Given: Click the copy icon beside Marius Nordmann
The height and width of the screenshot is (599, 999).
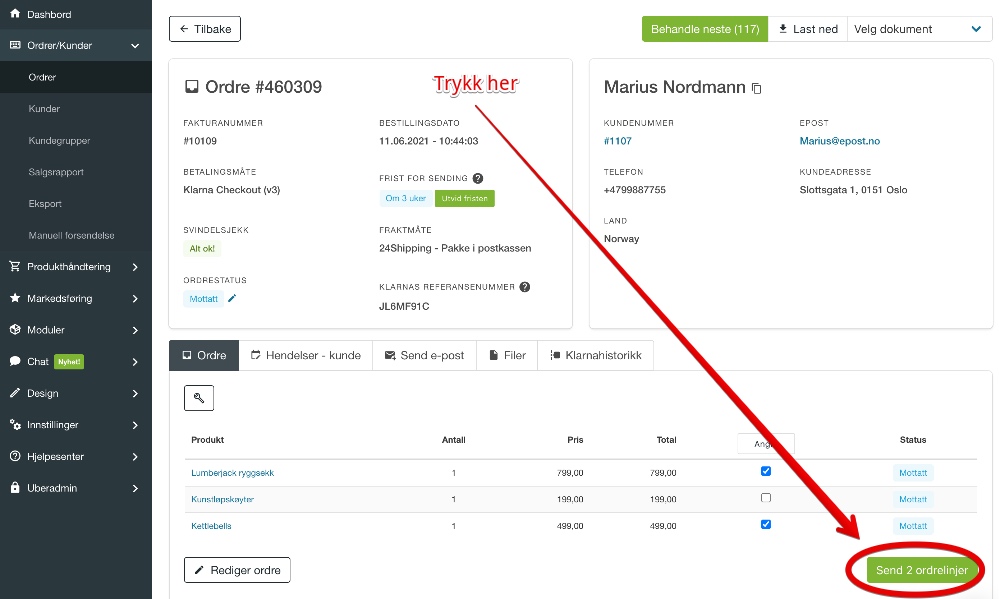Looking at the screenshot, I should pyautogui.click(x=756, y=89).
